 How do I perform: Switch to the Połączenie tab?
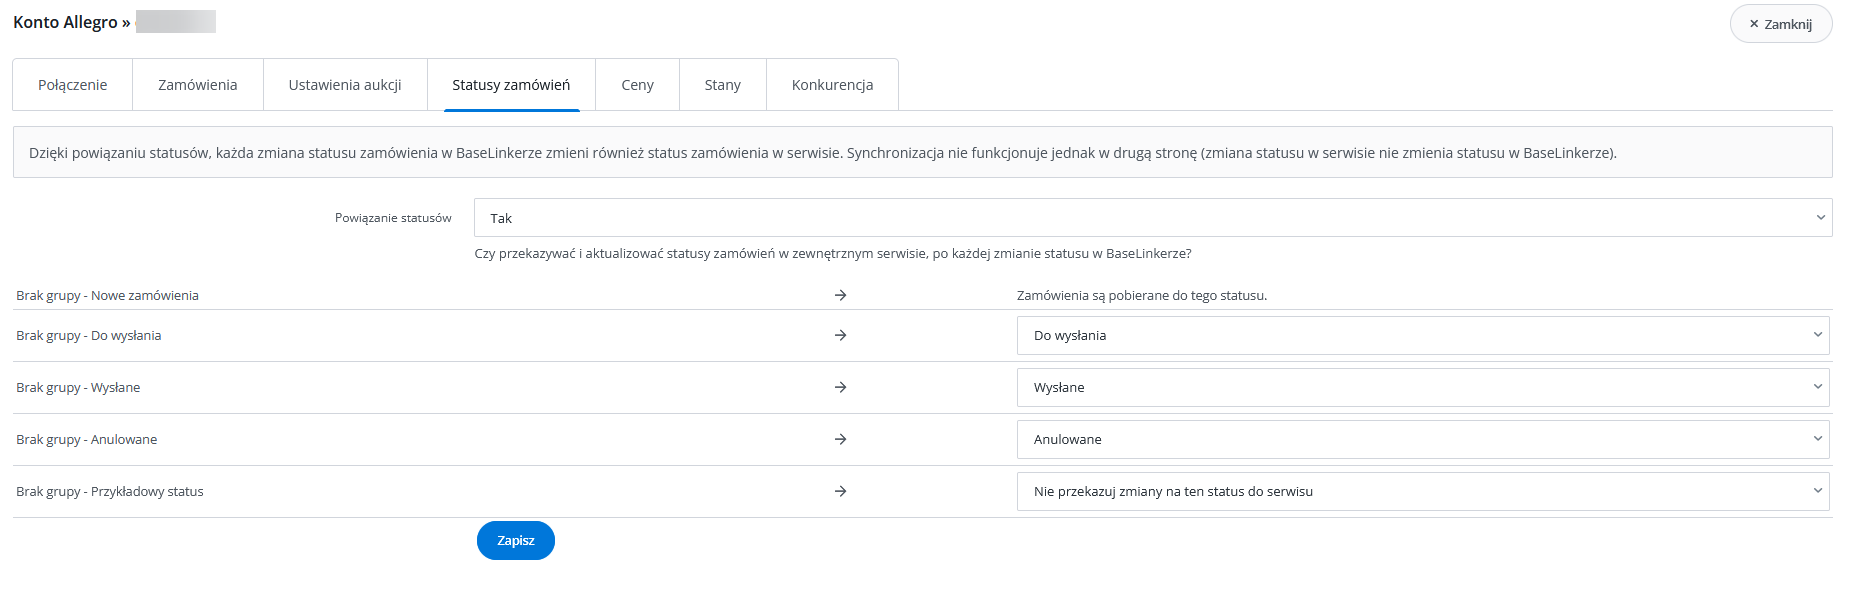[x=72, y=85]
